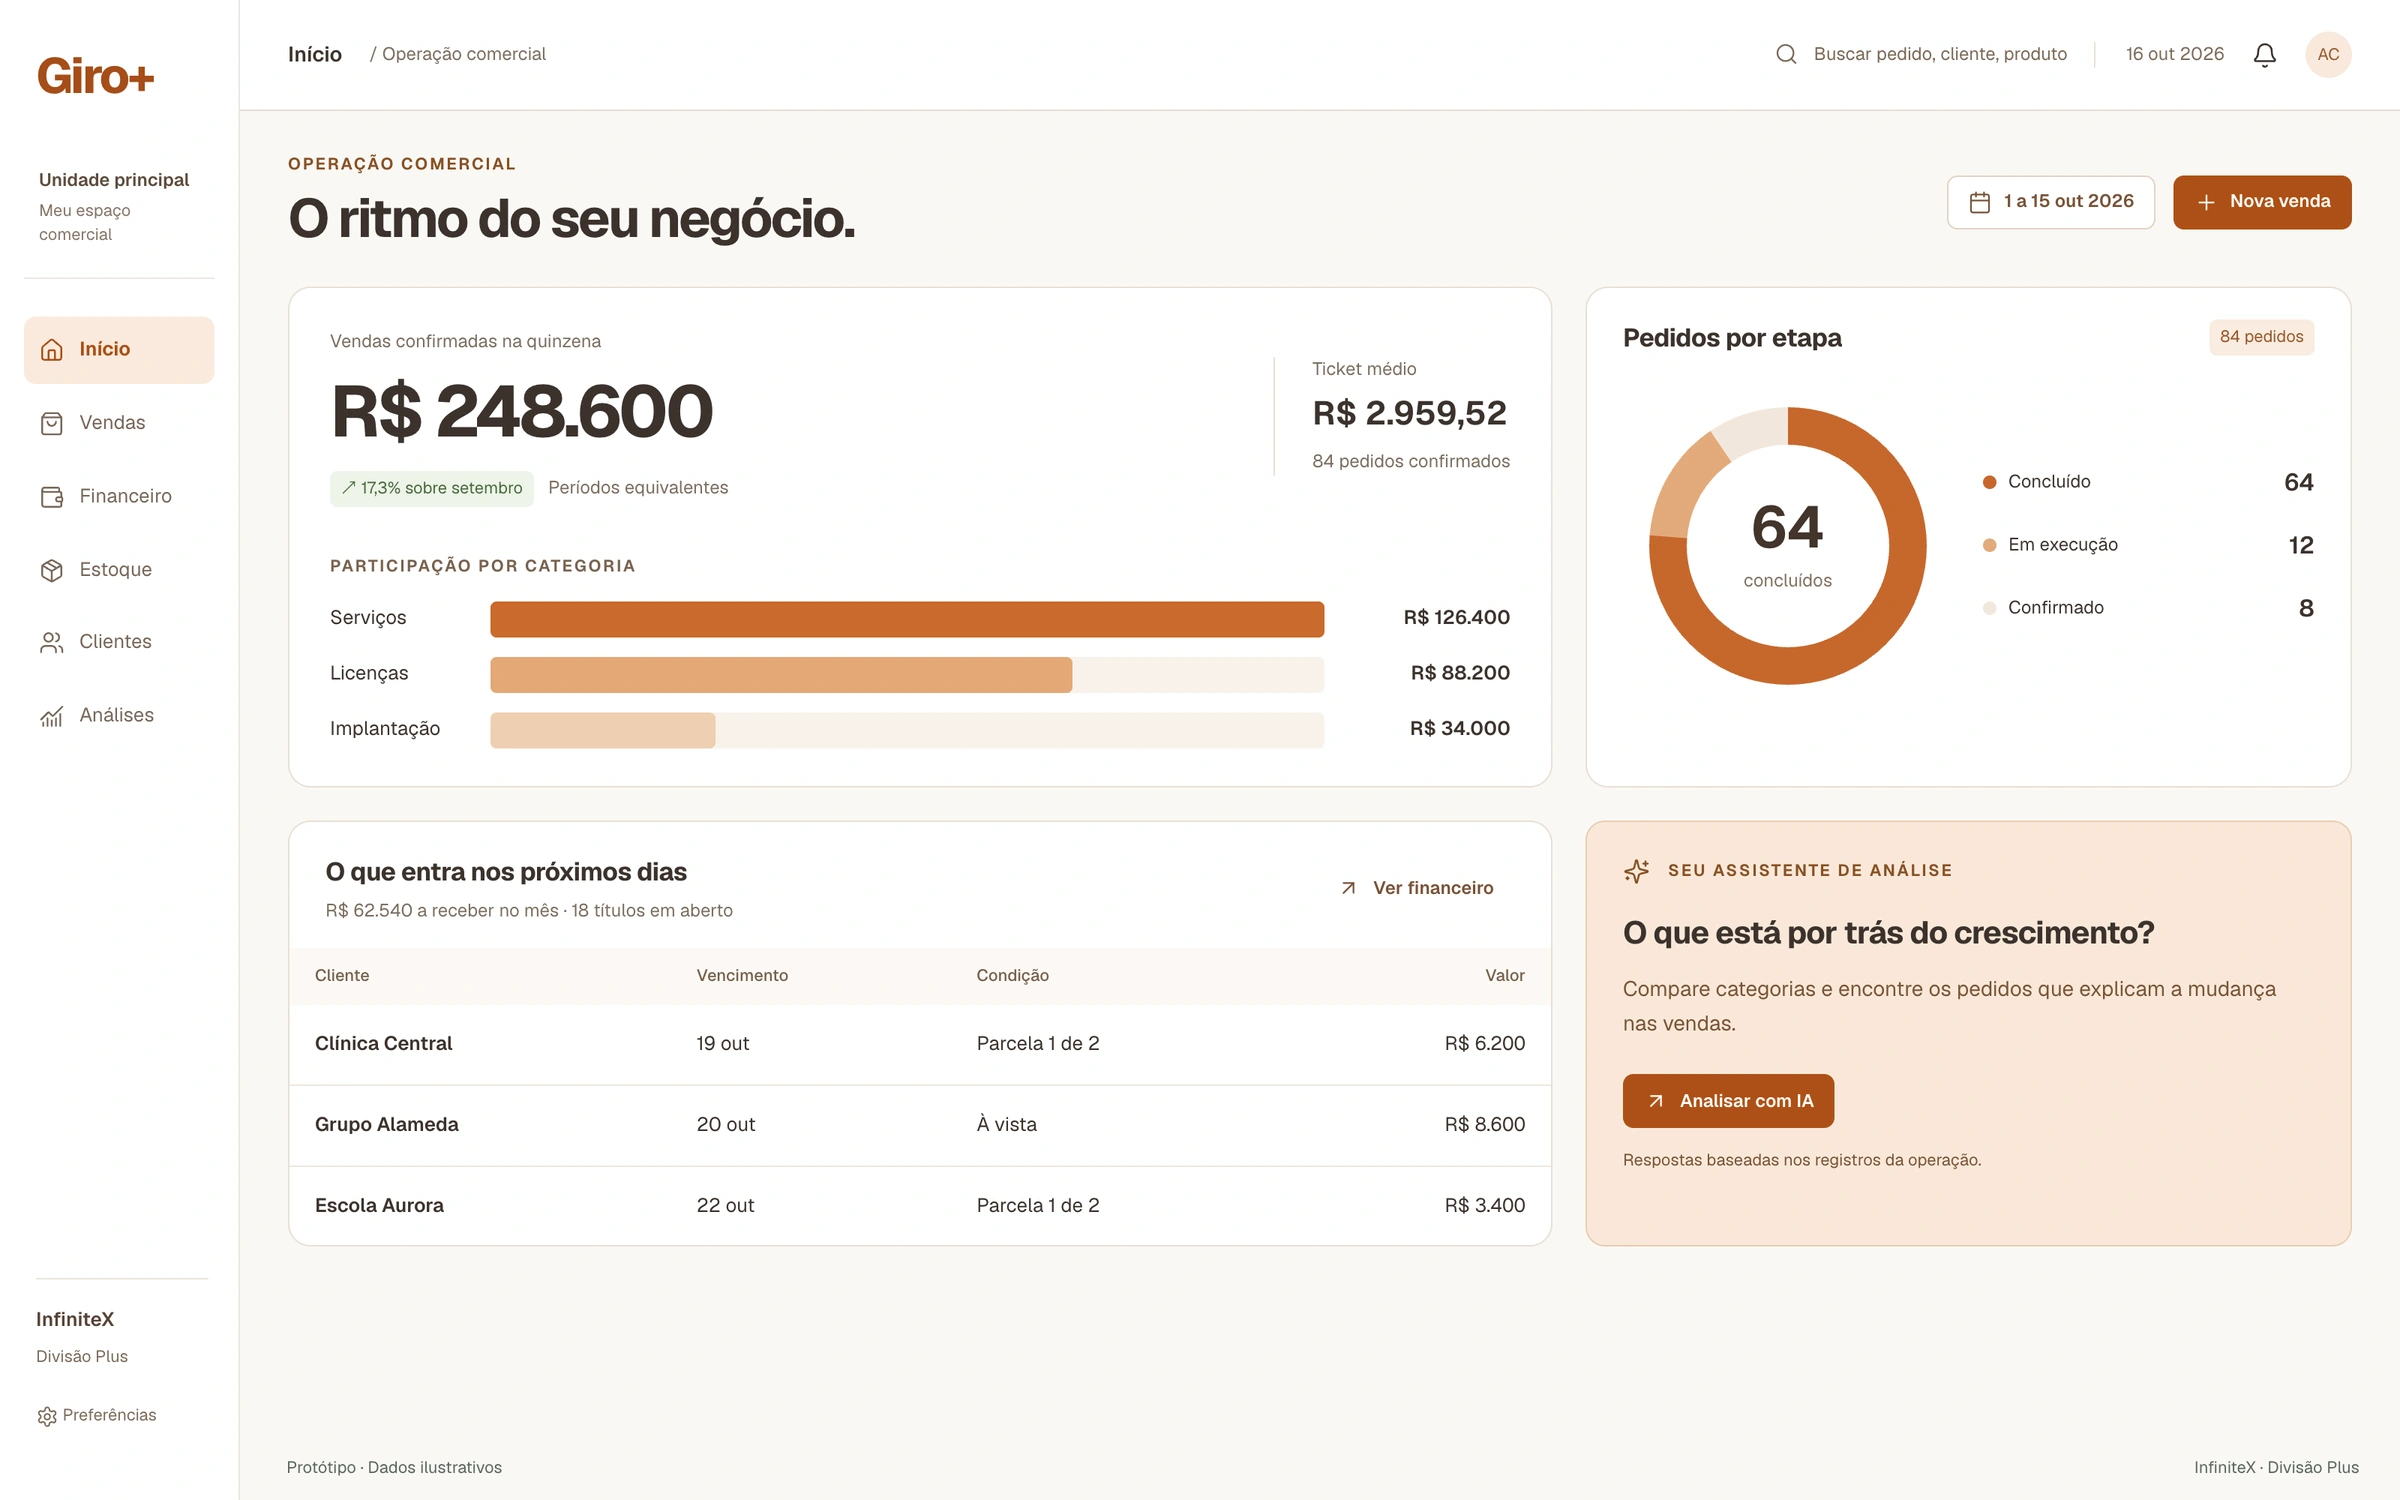Click the R$ 126.400 Serviços amount
Viewport: 2400px width, 1500px height.
tap(1457, 618)
